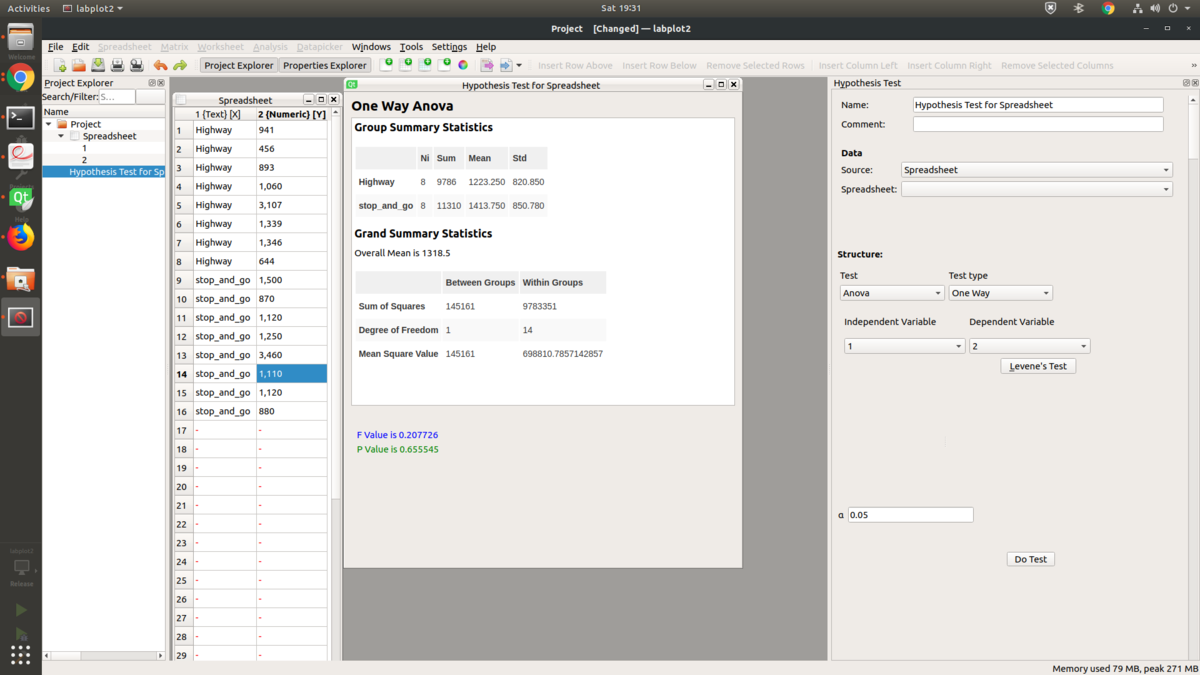Expand the Independent Variable combo box
Screen dimensions: 1200x675
click(904, 346)
